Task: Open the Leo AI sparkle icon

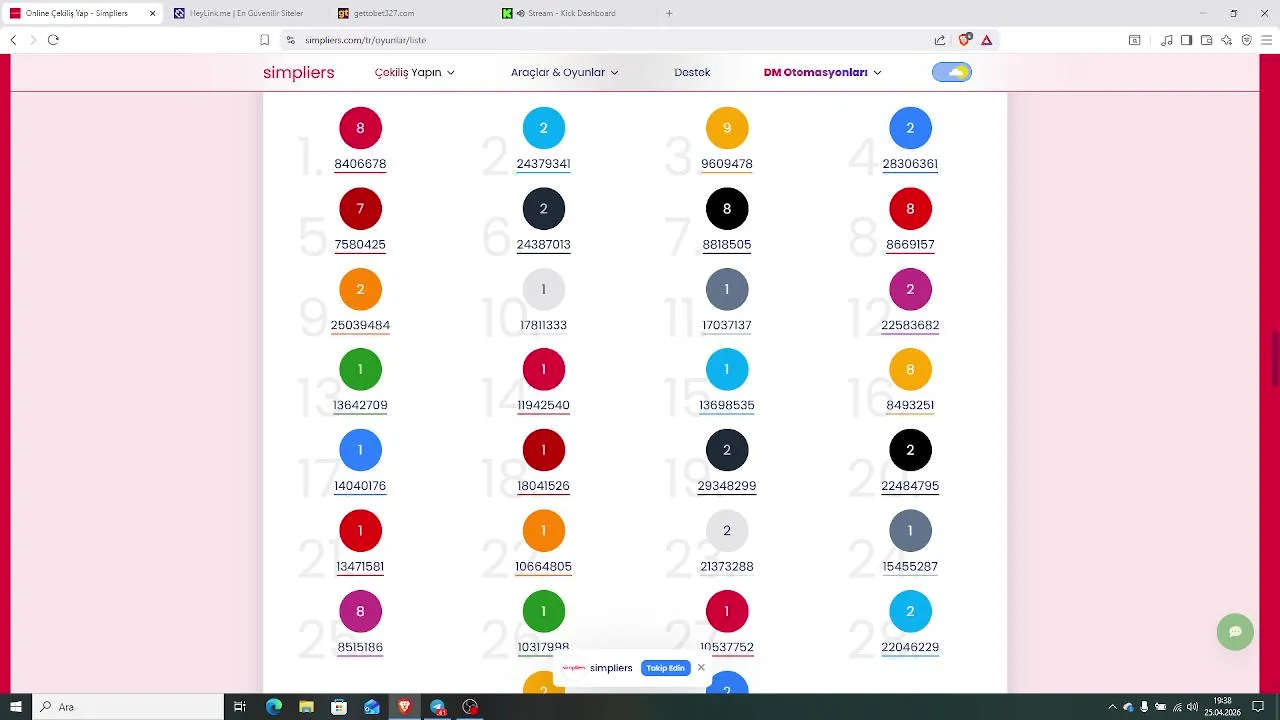Action: click(1226, 40)
